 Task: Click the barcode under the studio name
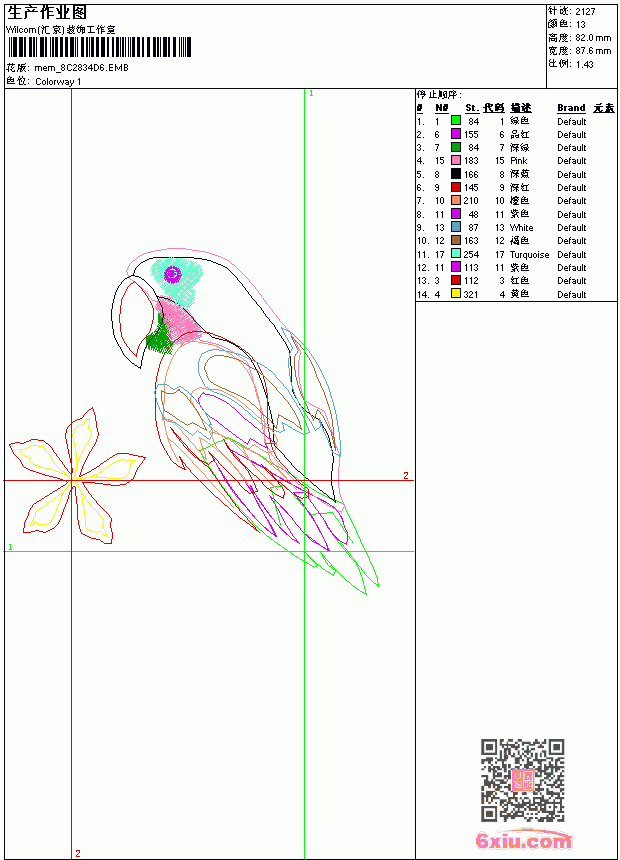tap(99, 47)
